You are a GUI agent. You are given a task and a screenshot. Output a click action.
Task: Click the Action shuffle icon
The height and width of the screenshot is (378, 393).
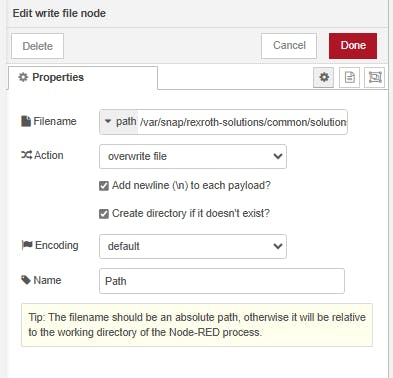tap(26, 155)
